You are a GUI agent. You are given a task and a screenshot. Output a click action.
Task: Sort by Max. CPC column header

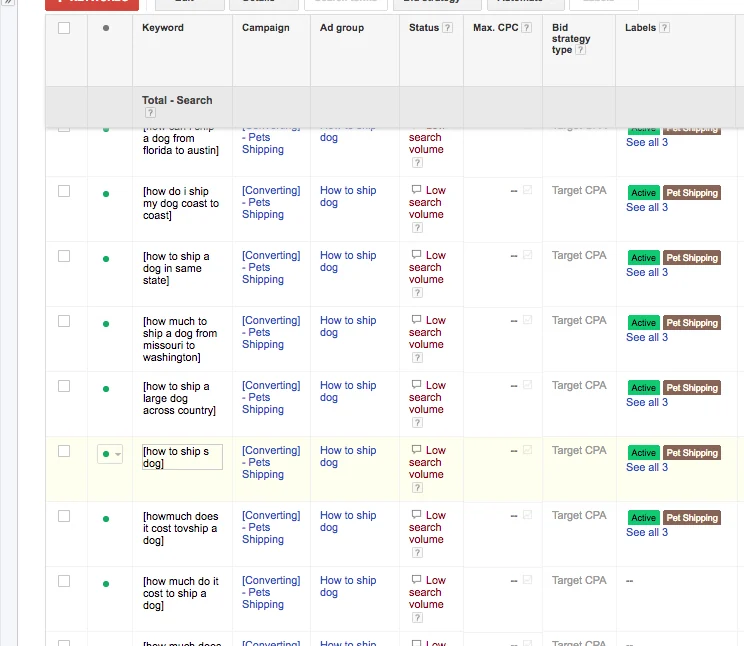pos(495,28)
